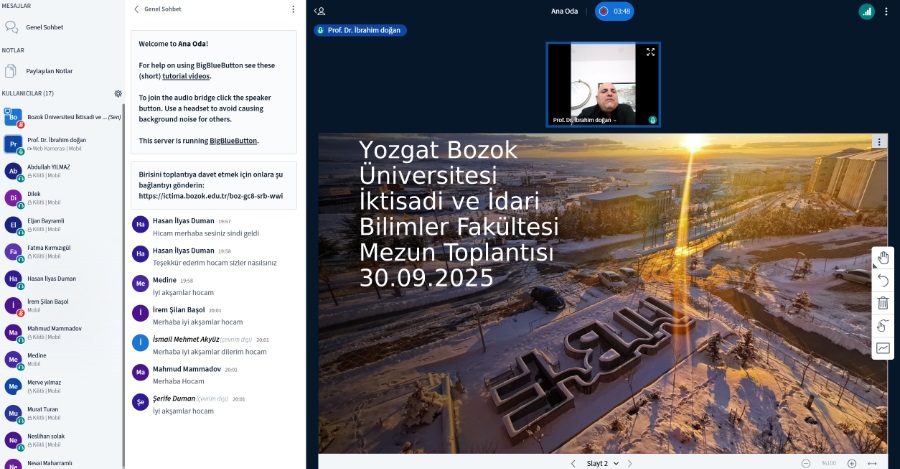Open manage users gear icon
The height and width of the screenshot is (469, 900).
tap(118, 93)
